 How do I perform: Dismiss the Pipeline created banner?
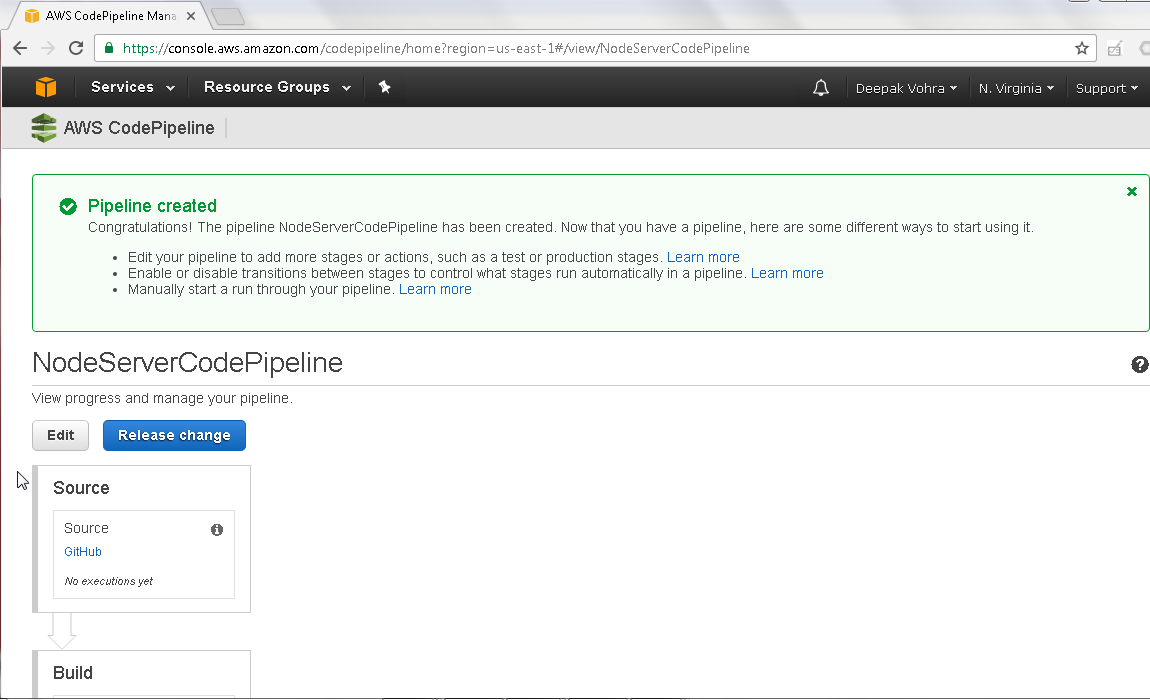[1132, 192]
